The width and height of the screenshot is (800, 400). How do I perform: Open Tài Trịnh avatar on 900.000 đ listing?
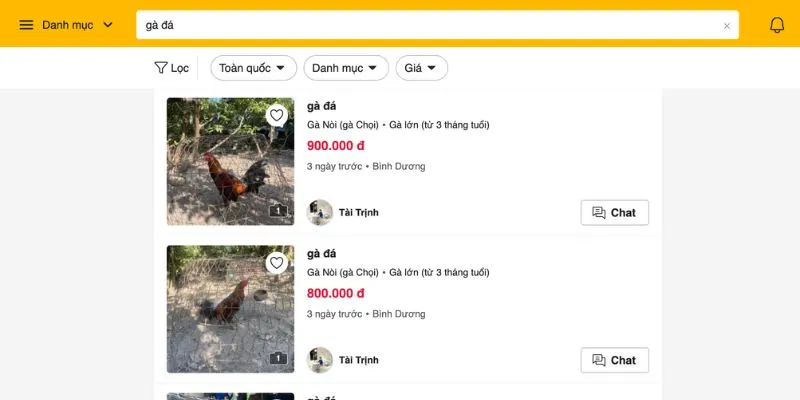click(320, 212)
